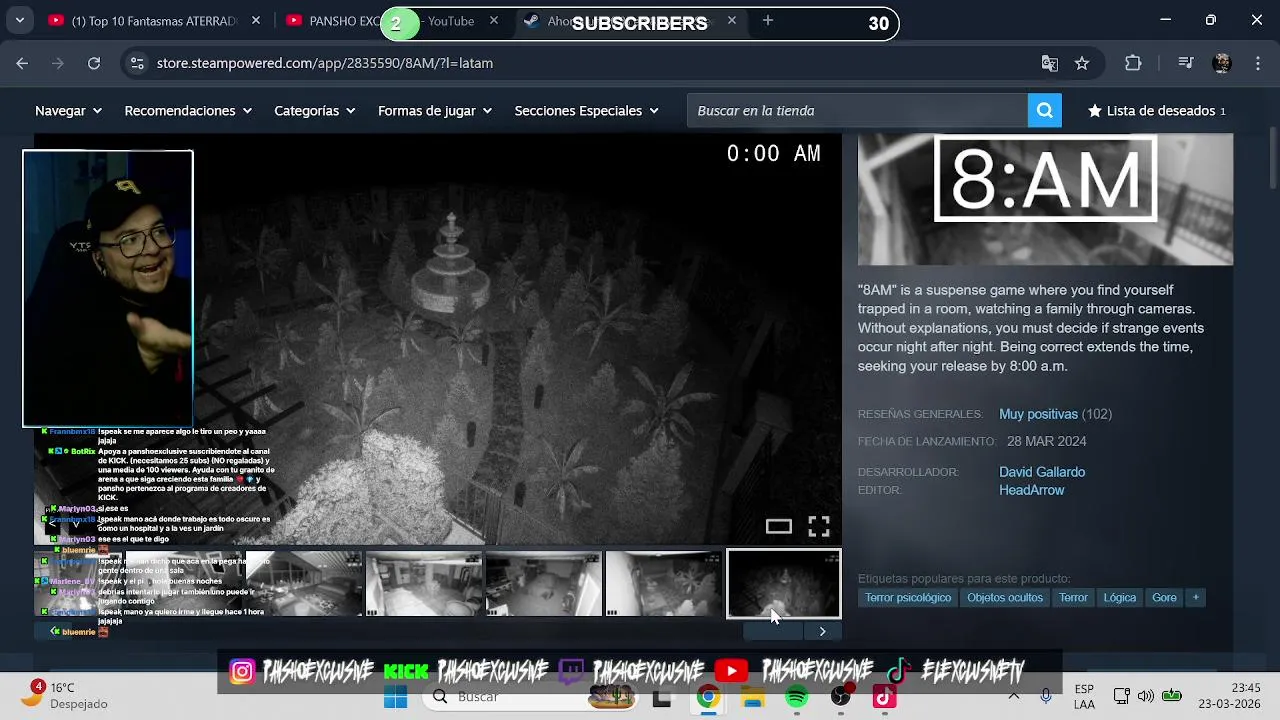1280x720 pixels.
Task: Click the Steam store search magnifier button
Action: pyautogui.click(x=1044, y=111)
